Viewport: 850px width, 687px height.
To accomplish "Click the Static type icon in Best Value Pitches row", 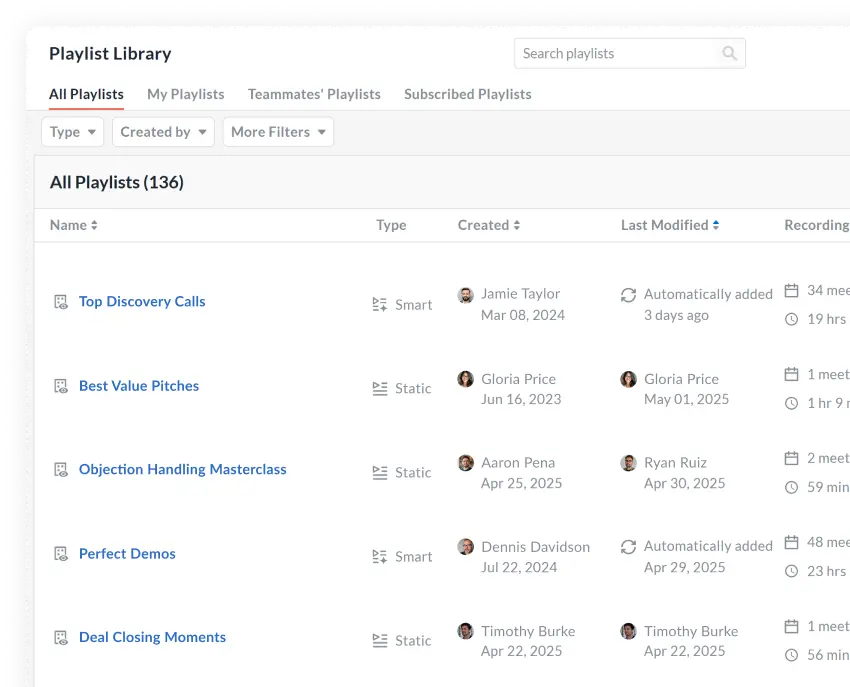I will [x=379, y=389].
